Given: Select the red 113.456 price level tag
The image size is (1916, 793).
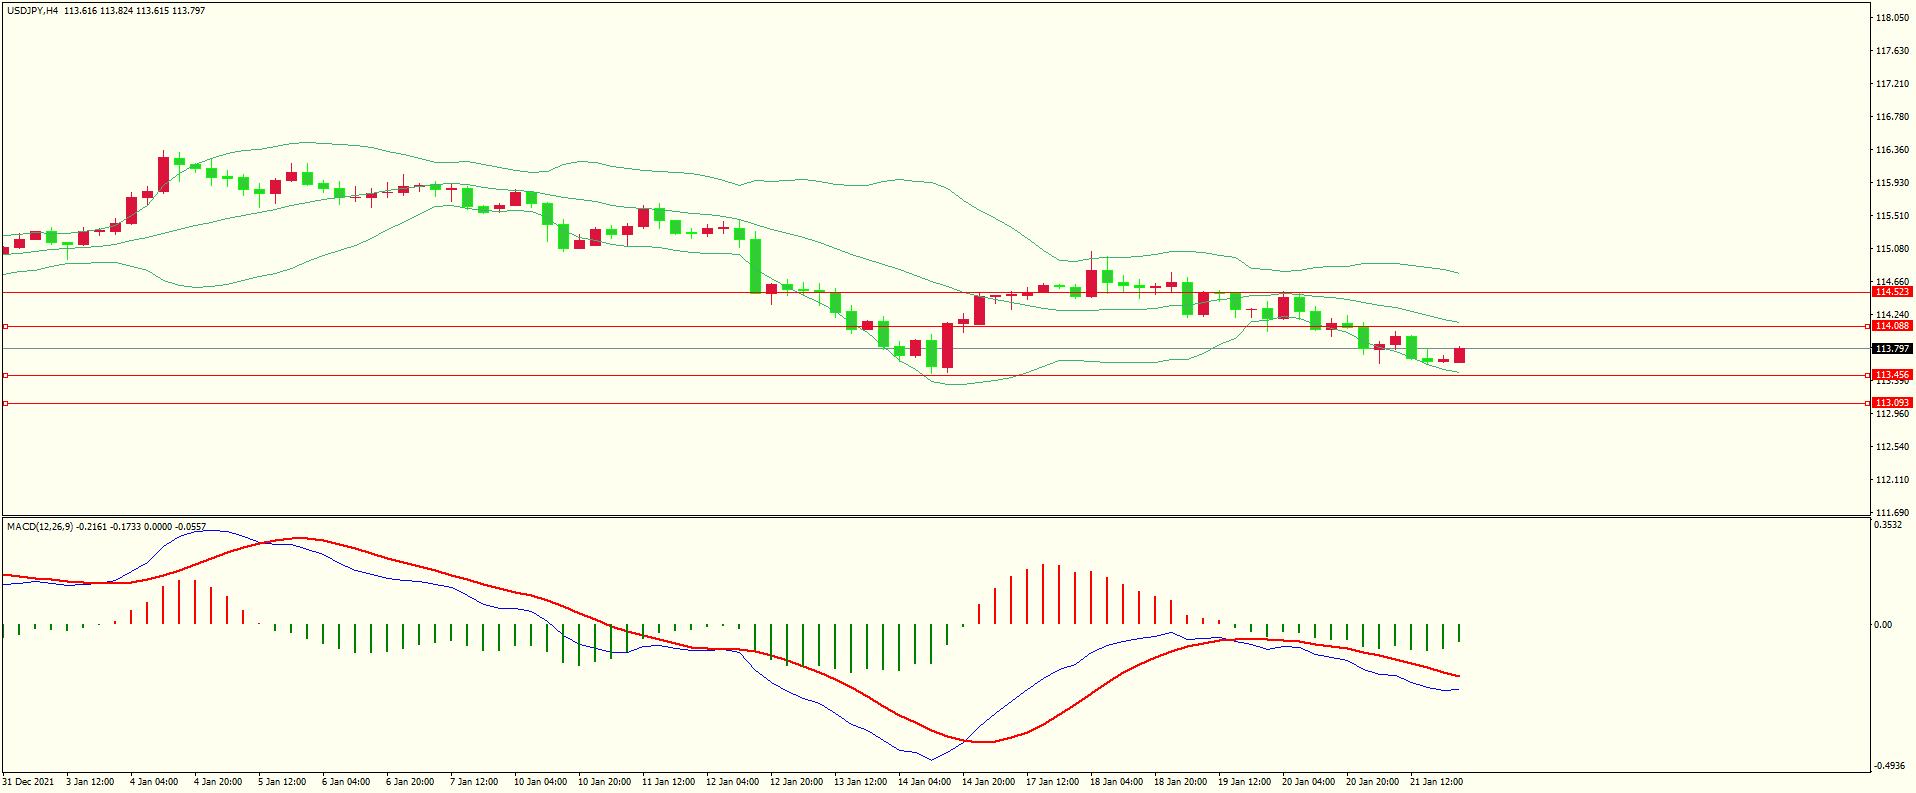Looking at the screenshot, I should [1891, 375].
